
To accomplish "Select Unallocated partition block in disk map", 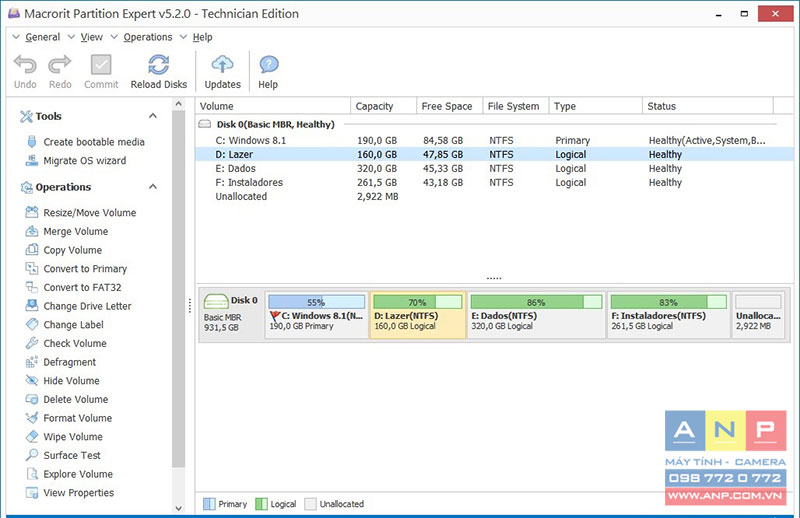I will 758,315.
